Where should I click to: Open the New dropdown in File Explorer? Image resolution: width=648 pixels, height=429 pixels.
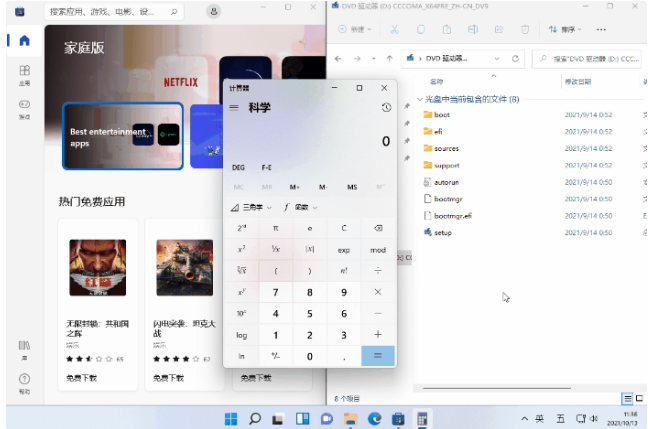tap(355, 29)
